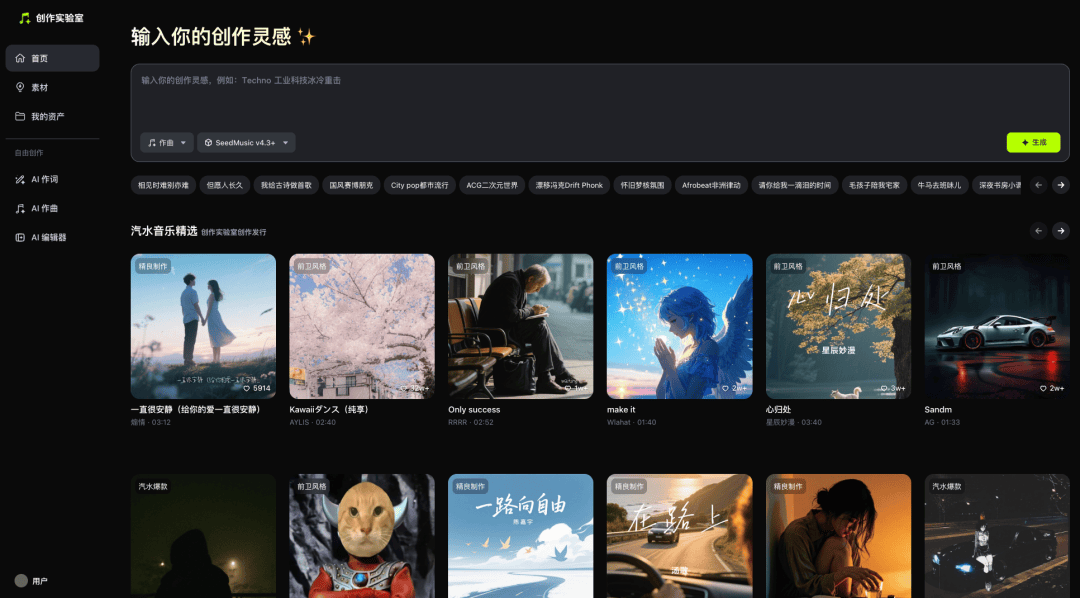Expand the SeedMusic v4.3+ model selector
Screen dimensions: 1080x598
(x=246, y=143)
